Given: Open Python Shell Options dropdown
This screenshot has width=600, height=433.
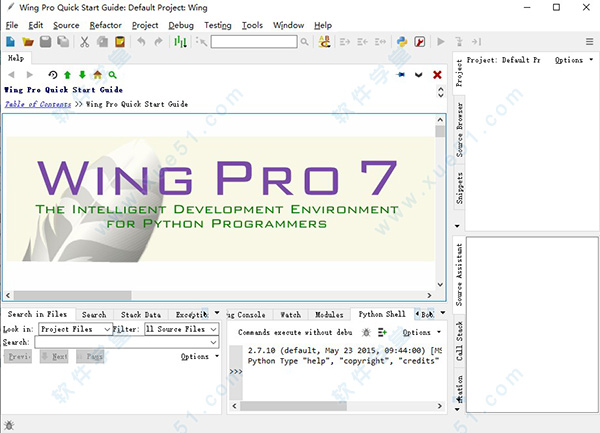Looking at the screenshot, I should [x=421, y=332].
